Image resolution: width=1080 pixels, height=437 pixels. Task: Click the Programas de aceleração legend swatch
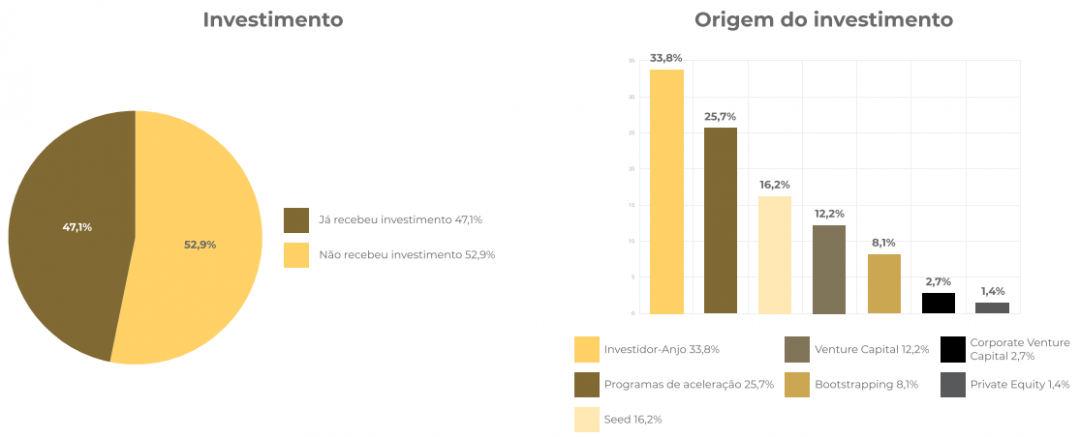[x=586, y=385]
